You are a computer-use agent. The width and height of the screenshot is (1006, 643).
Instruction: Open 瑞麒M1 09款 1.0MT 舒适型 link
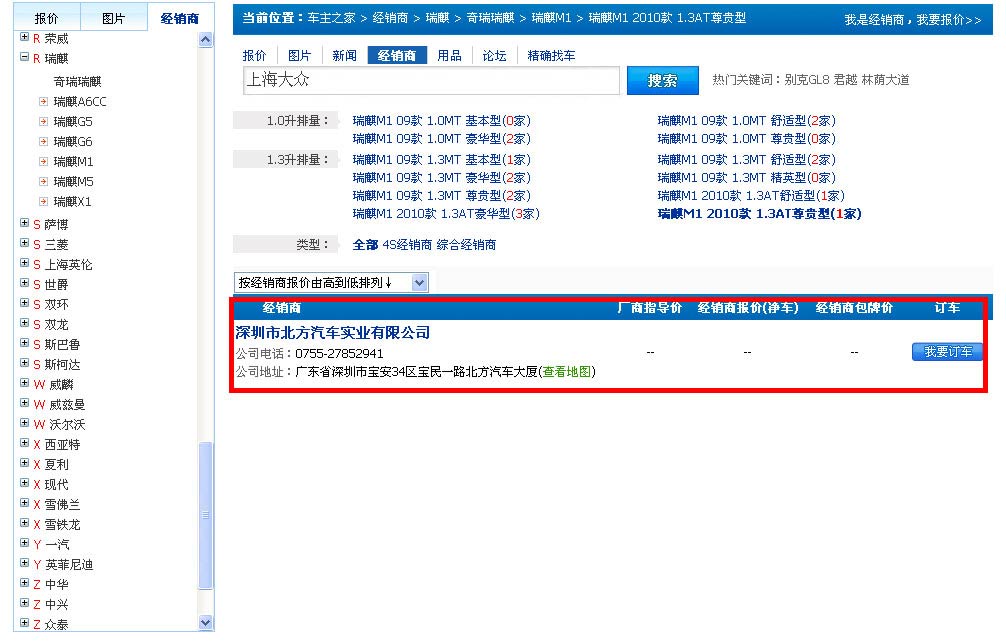click(x=747, y=121)
